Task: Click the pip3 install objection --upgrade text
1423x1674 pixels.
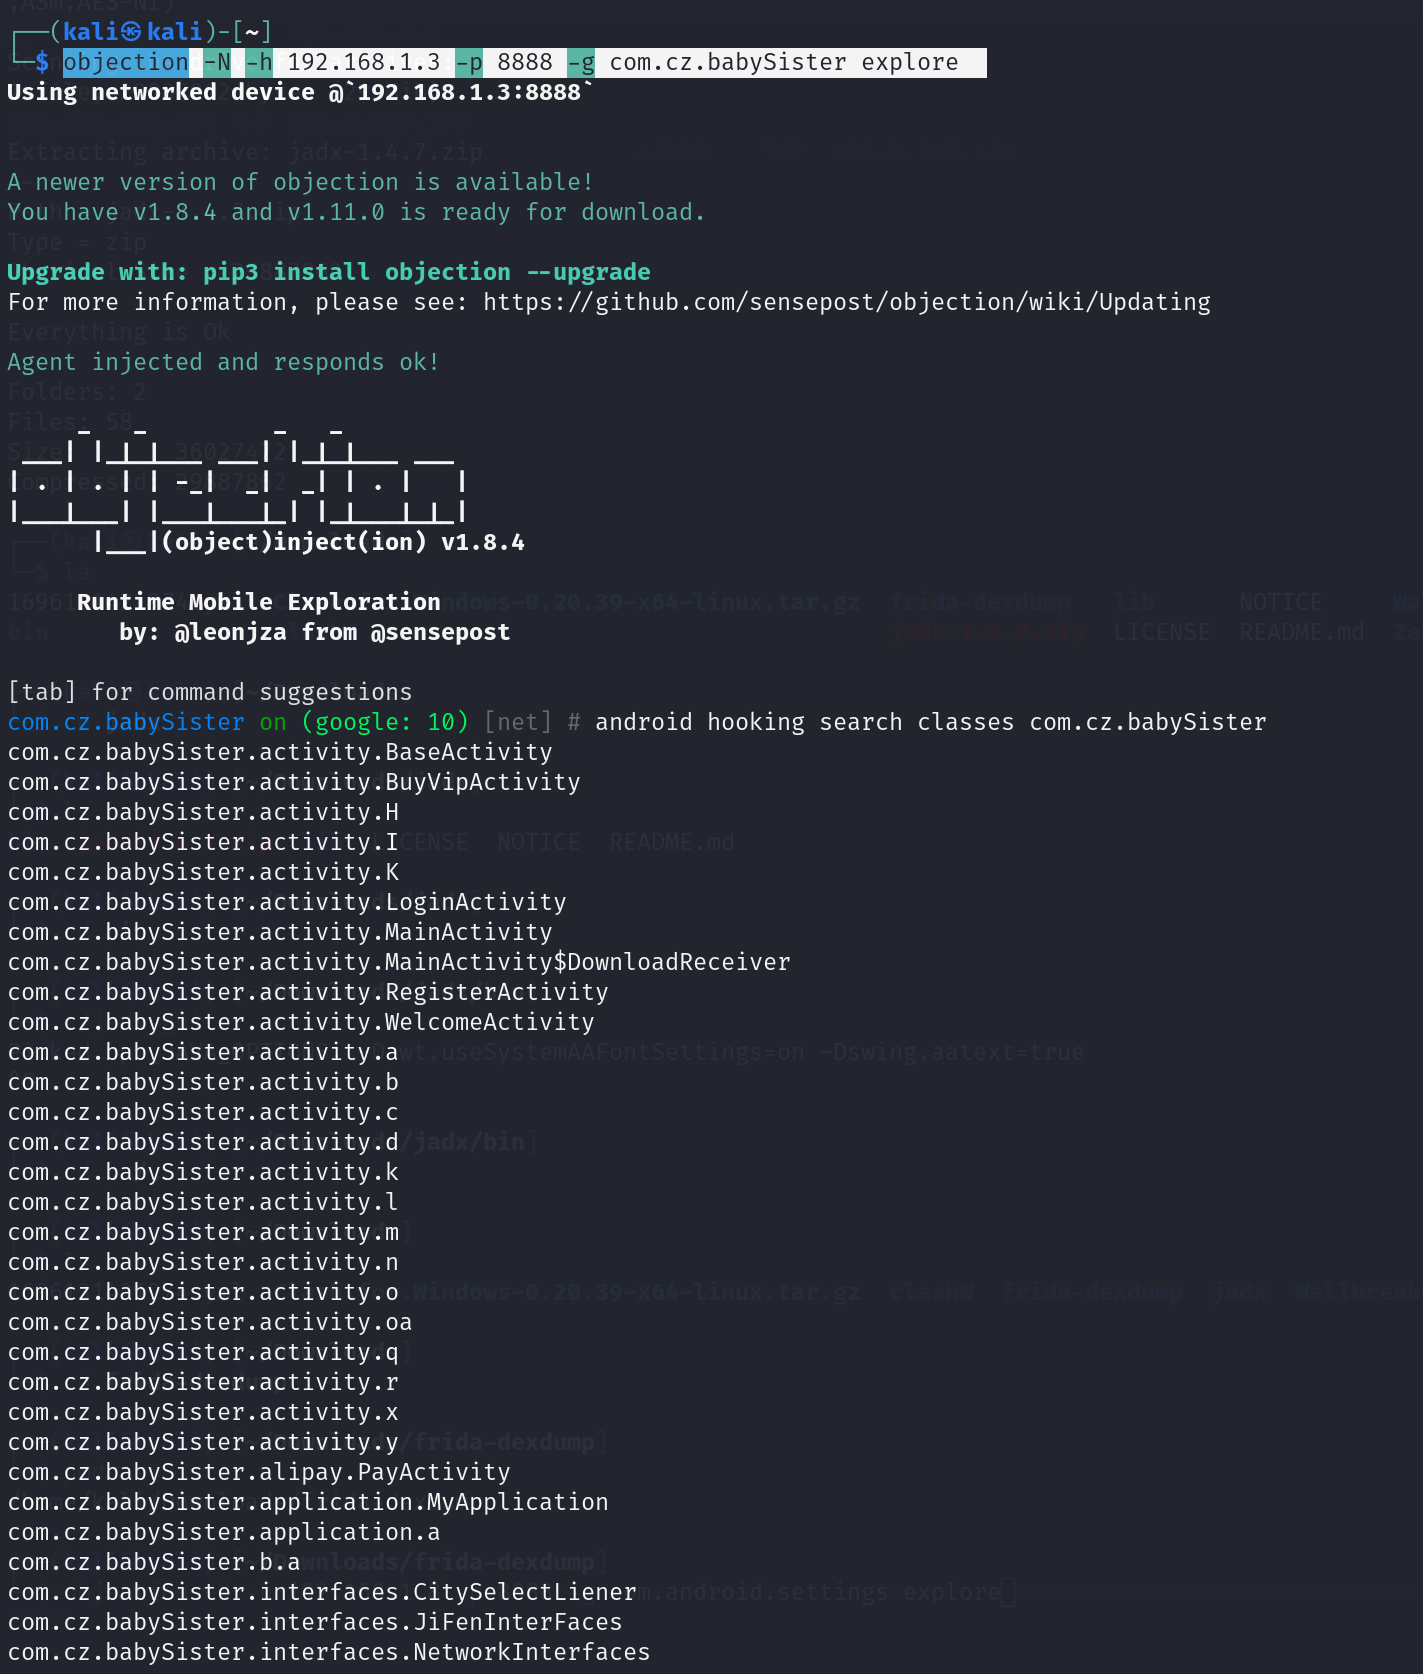Action: click(x=426, y=272)
